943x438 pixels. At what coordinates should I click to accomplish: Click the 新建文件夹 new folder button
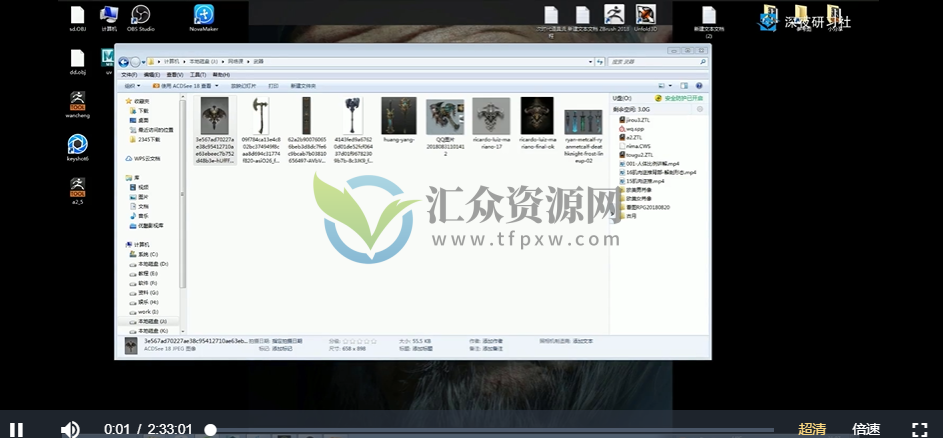pos(303,86)
